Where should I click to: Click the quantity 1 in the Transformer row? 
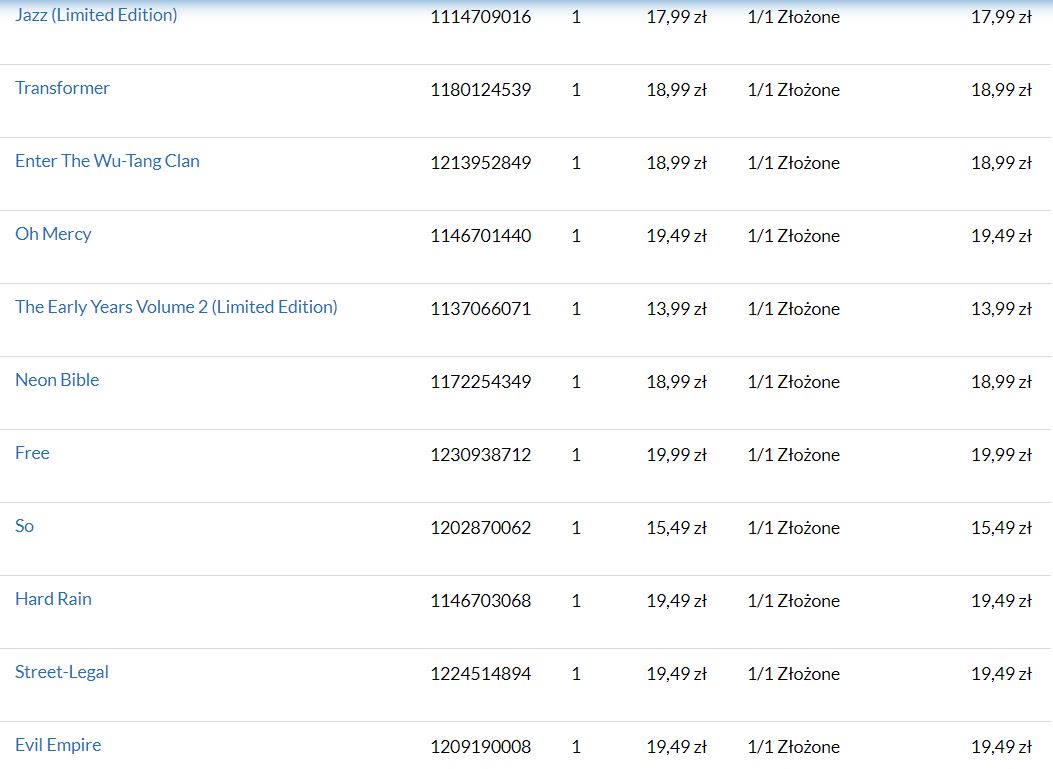pos(576,89)
